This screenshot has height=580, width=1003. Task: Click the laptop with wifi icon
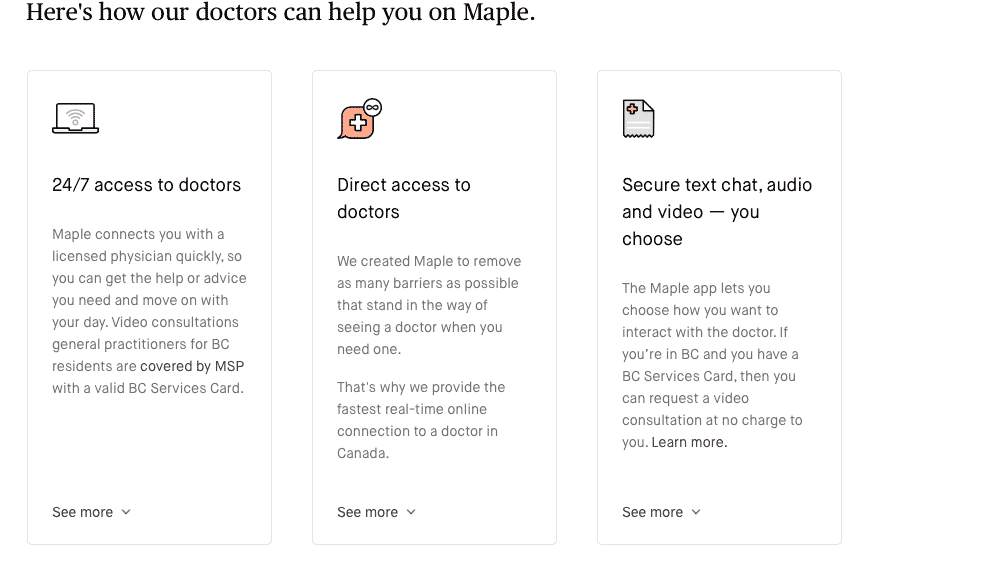pos(75,118)
